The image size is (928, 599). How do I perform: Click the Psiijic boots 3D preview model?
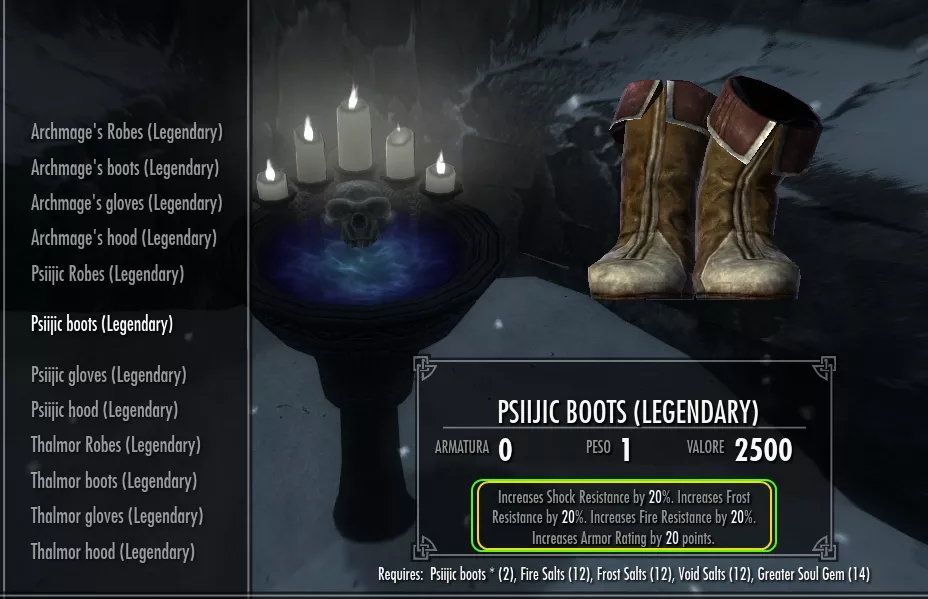coord(705,188)
